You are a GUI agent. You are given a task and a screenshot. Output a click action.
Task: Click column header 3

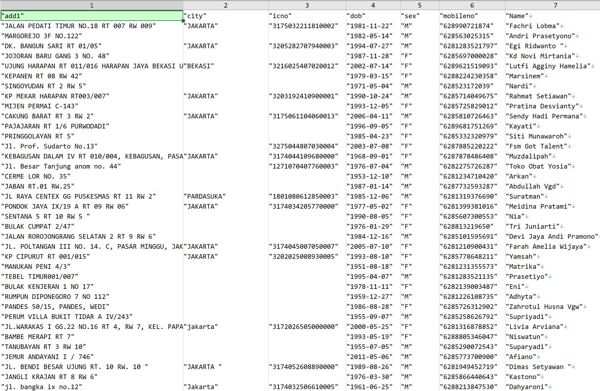click(x=307, y=5)
